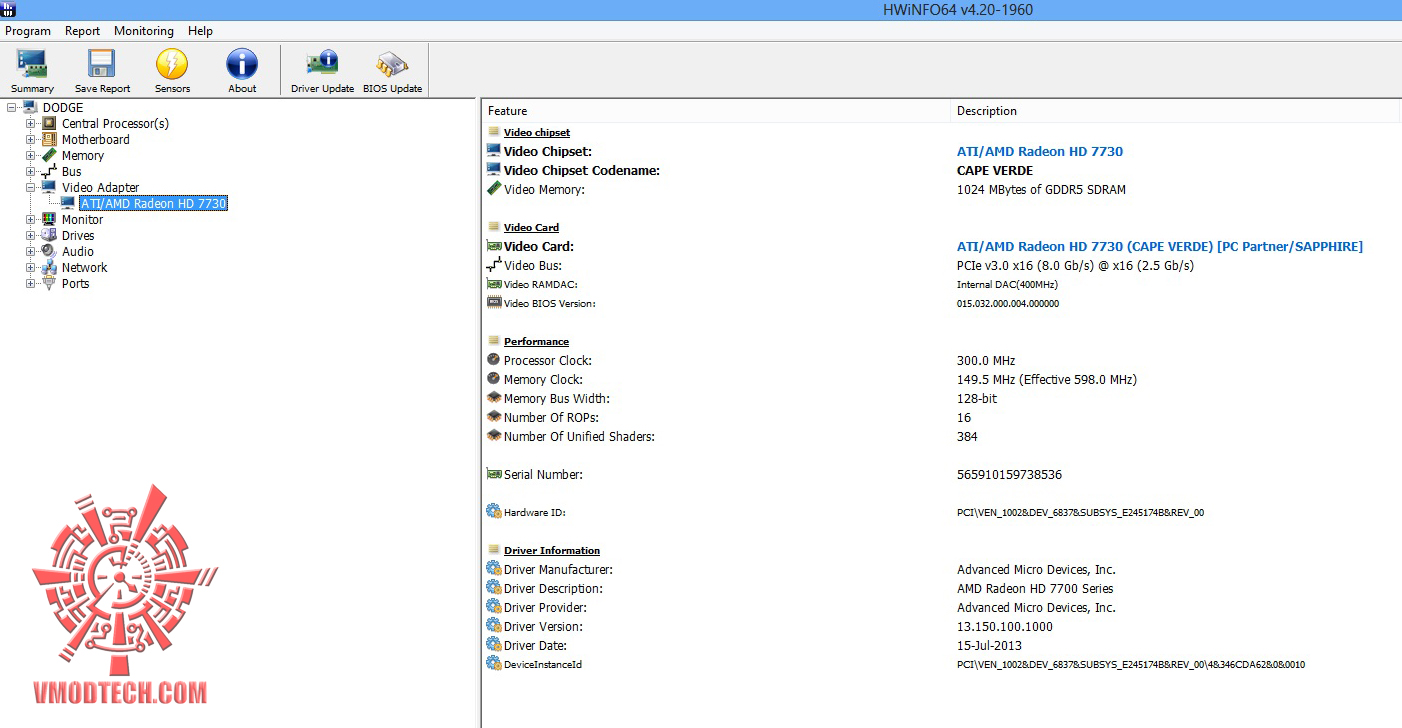Expand the Ports tree node
1402x728 pixels.
click(31, 283)
